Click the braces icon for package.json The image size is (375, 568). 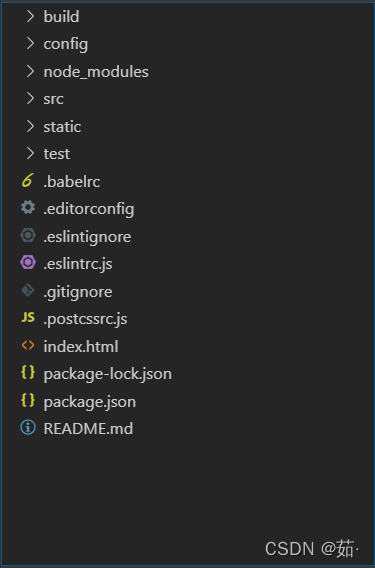[28, 400]
